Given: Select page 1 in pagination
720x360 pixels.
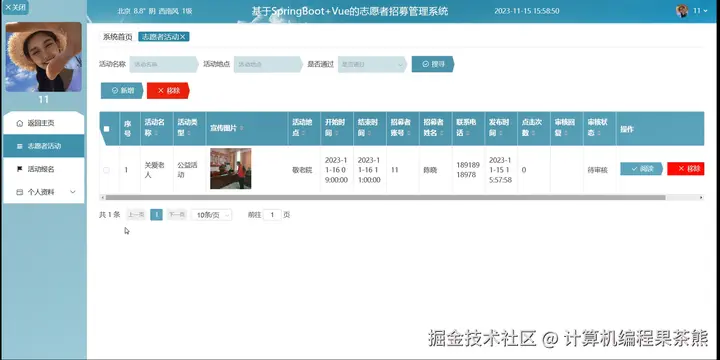Looking at the screenshot, I should (x=156, y=214).
